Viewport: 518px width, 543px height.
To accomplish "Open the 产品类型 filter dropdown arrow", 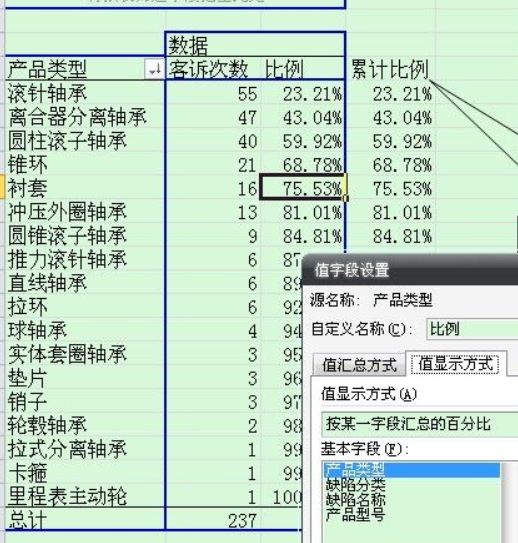I will click(154, 69).
